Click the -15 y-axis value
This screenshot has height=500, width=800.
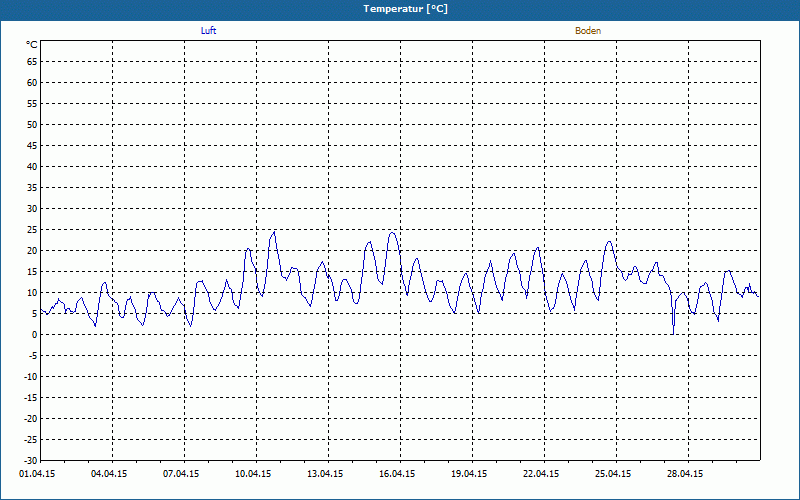coord(30,397)
